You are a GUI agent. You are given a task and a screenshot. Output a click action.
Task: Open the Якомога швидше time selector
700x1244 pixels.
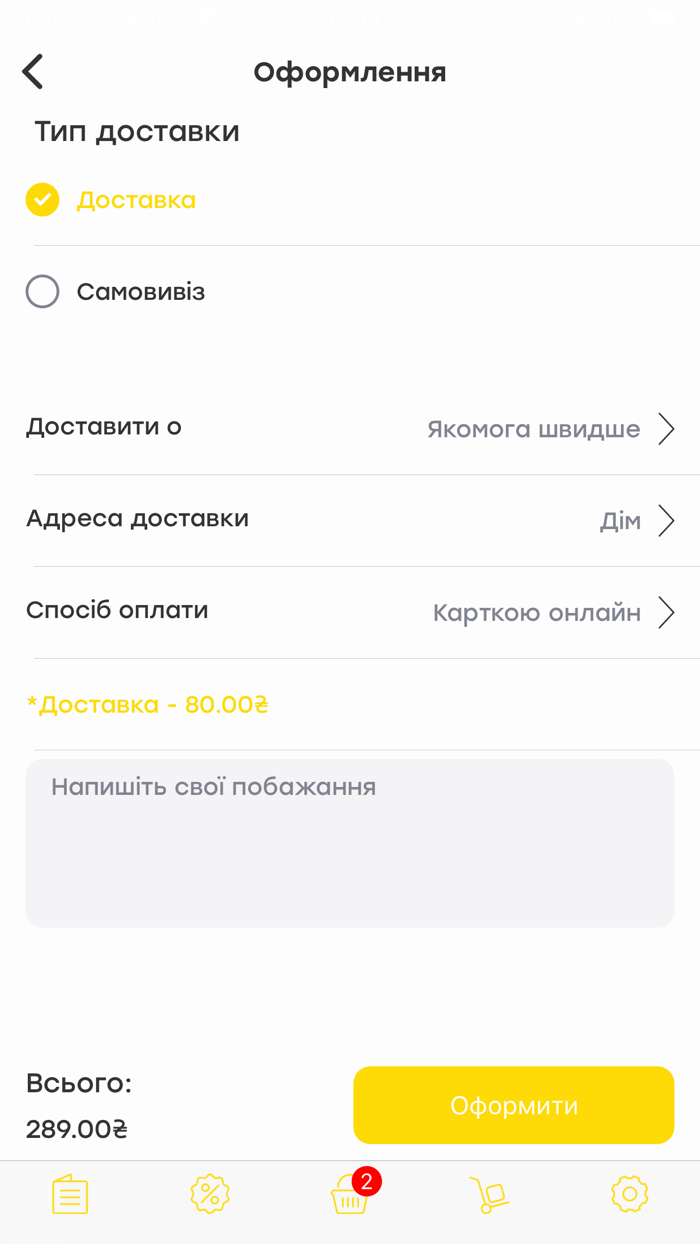point(533,429)
